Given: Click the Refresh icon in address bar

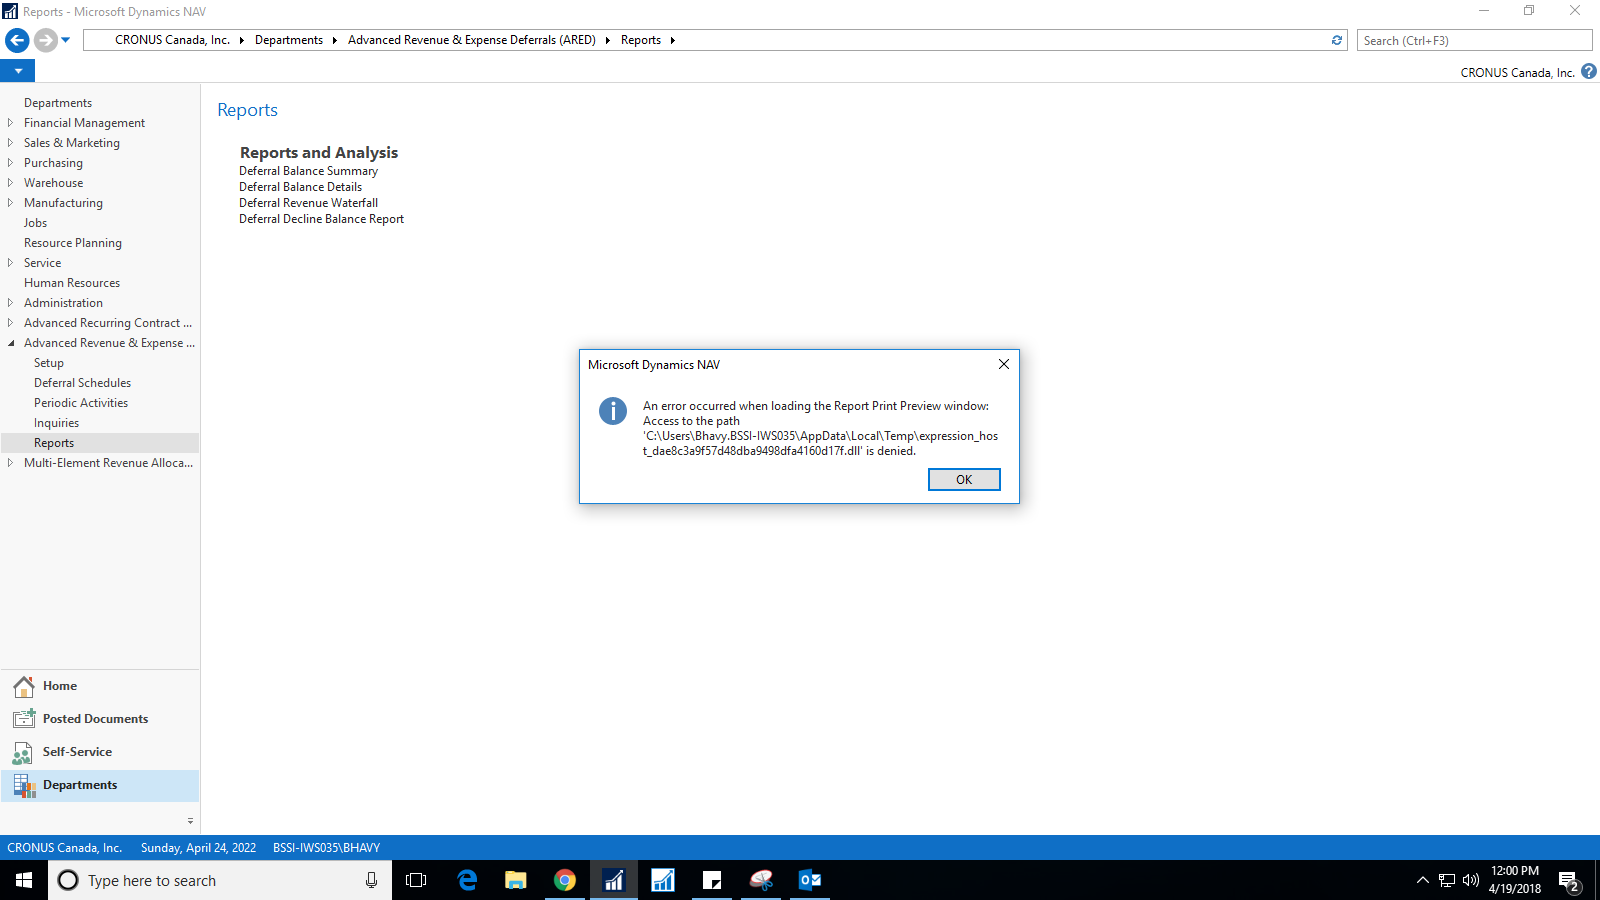Looking at the screenshot, I should pos(1337,40).
